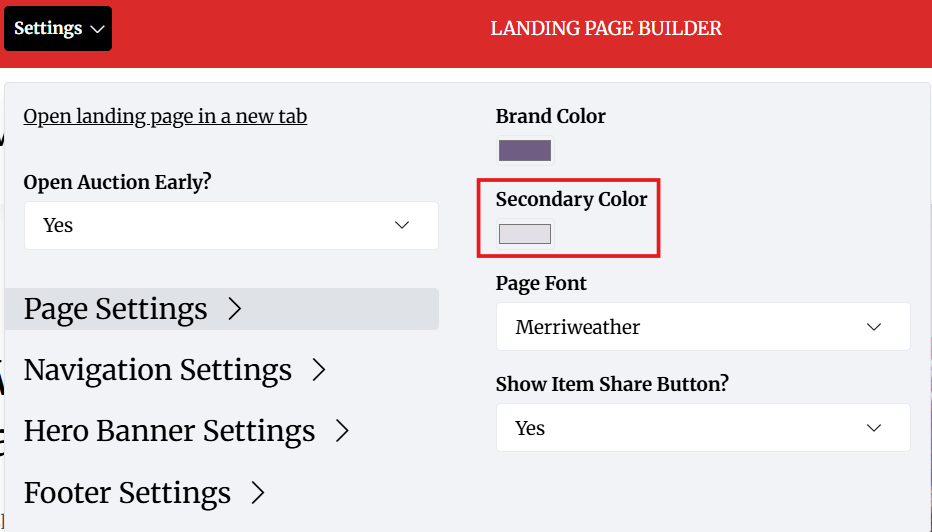Image resolution: width=932 pixels, height=532 pixels.
Task: Click the down chevron inside the Settings button
Action: tap(97, 29)
